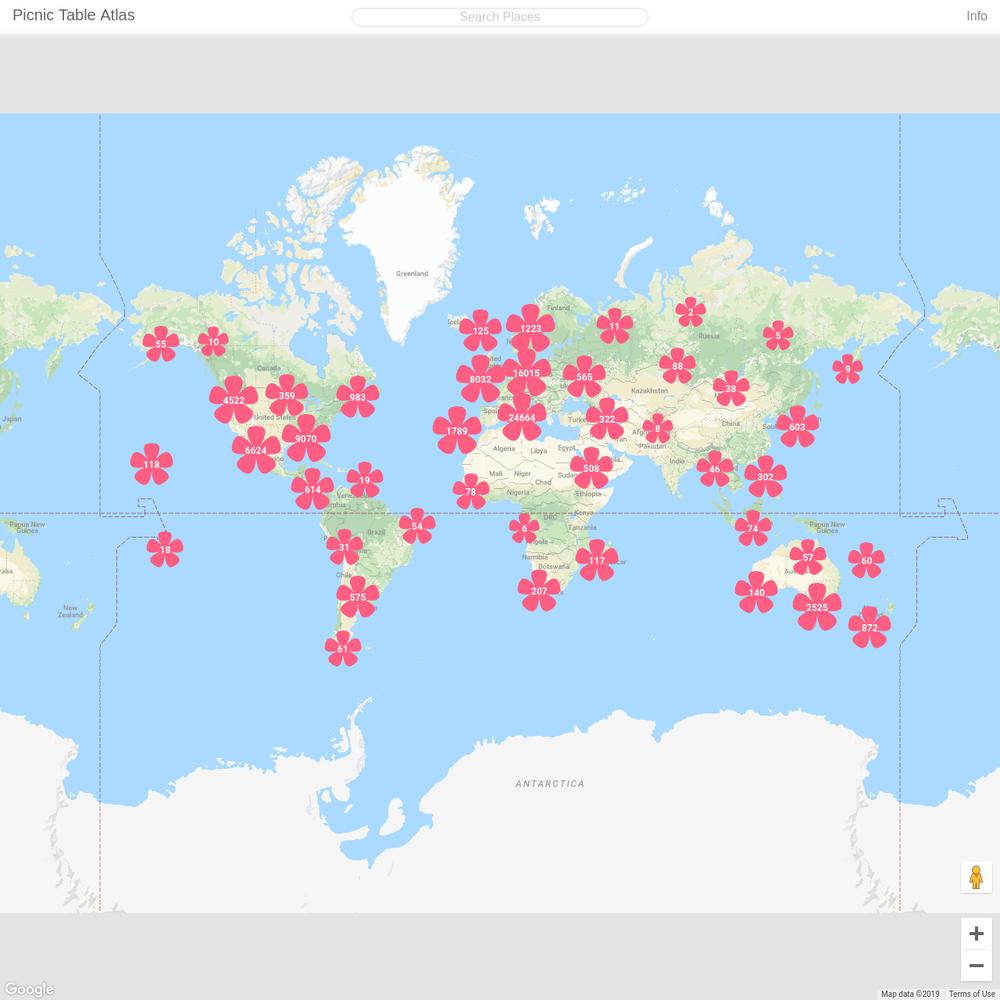
Task: Select the 9 cluster near Kamchatka
Action: [848, 369]
